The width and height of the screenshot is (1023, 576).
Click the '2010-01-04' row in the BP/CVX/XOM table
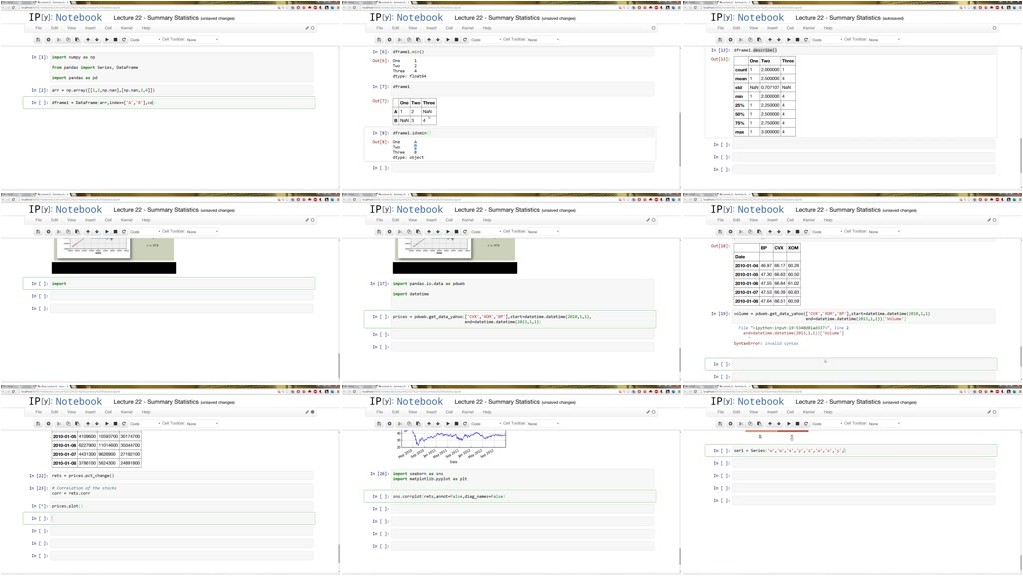[x=767, y=265]
